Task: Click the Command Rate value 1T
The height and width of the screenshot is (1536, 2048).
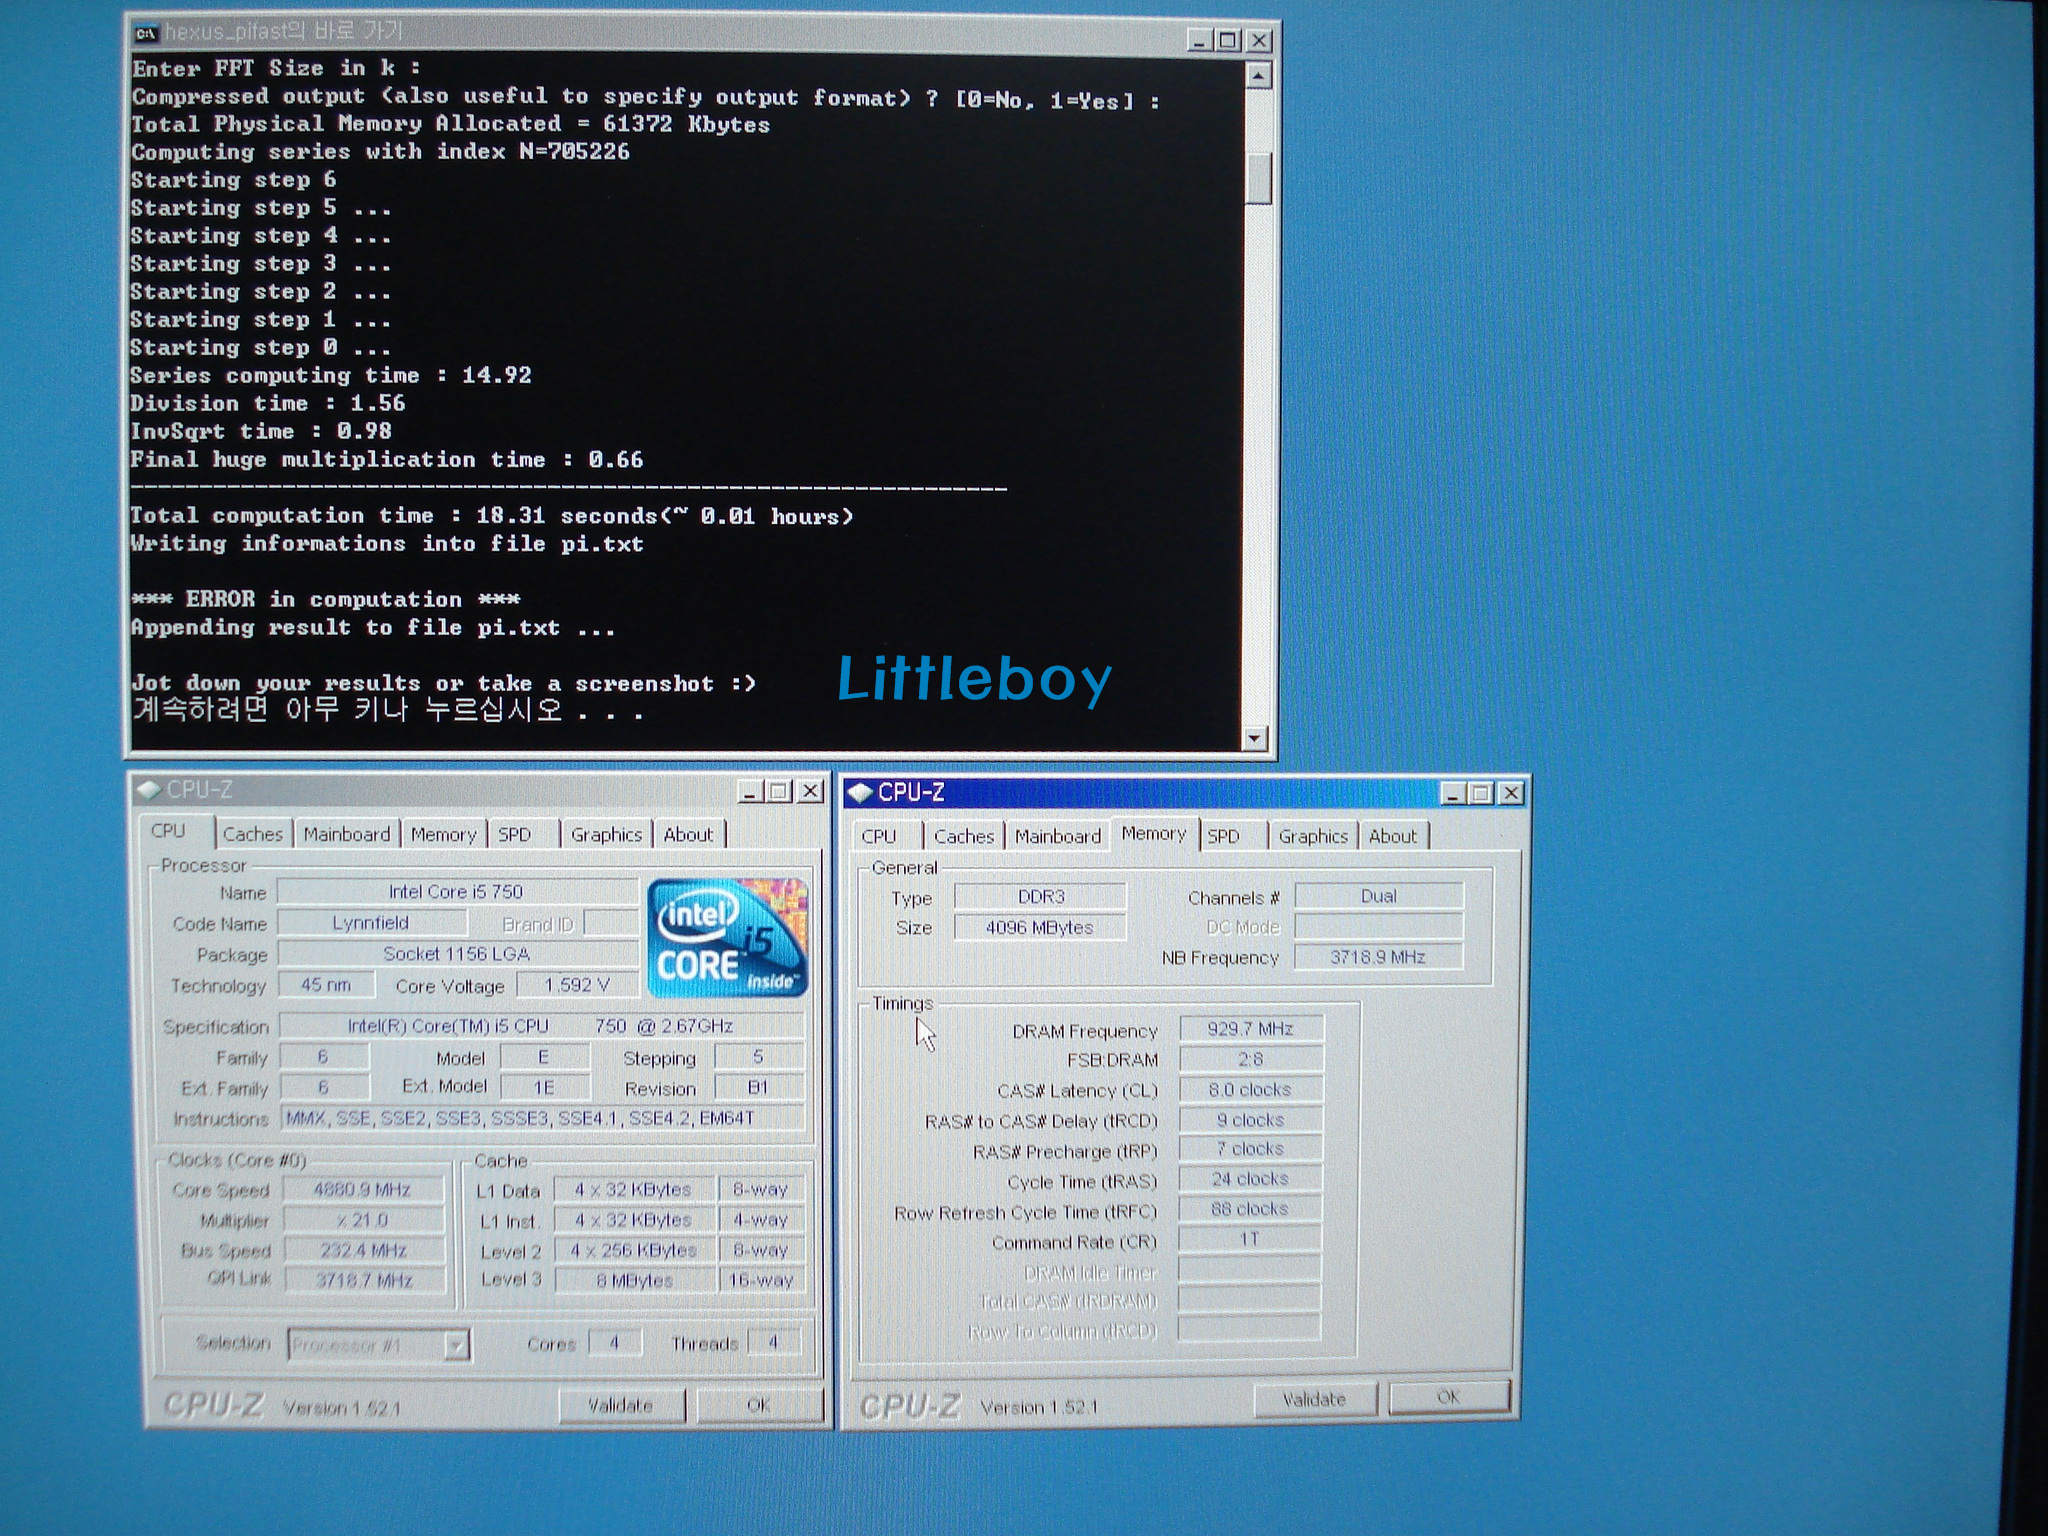Action: click(1250, 1239)
